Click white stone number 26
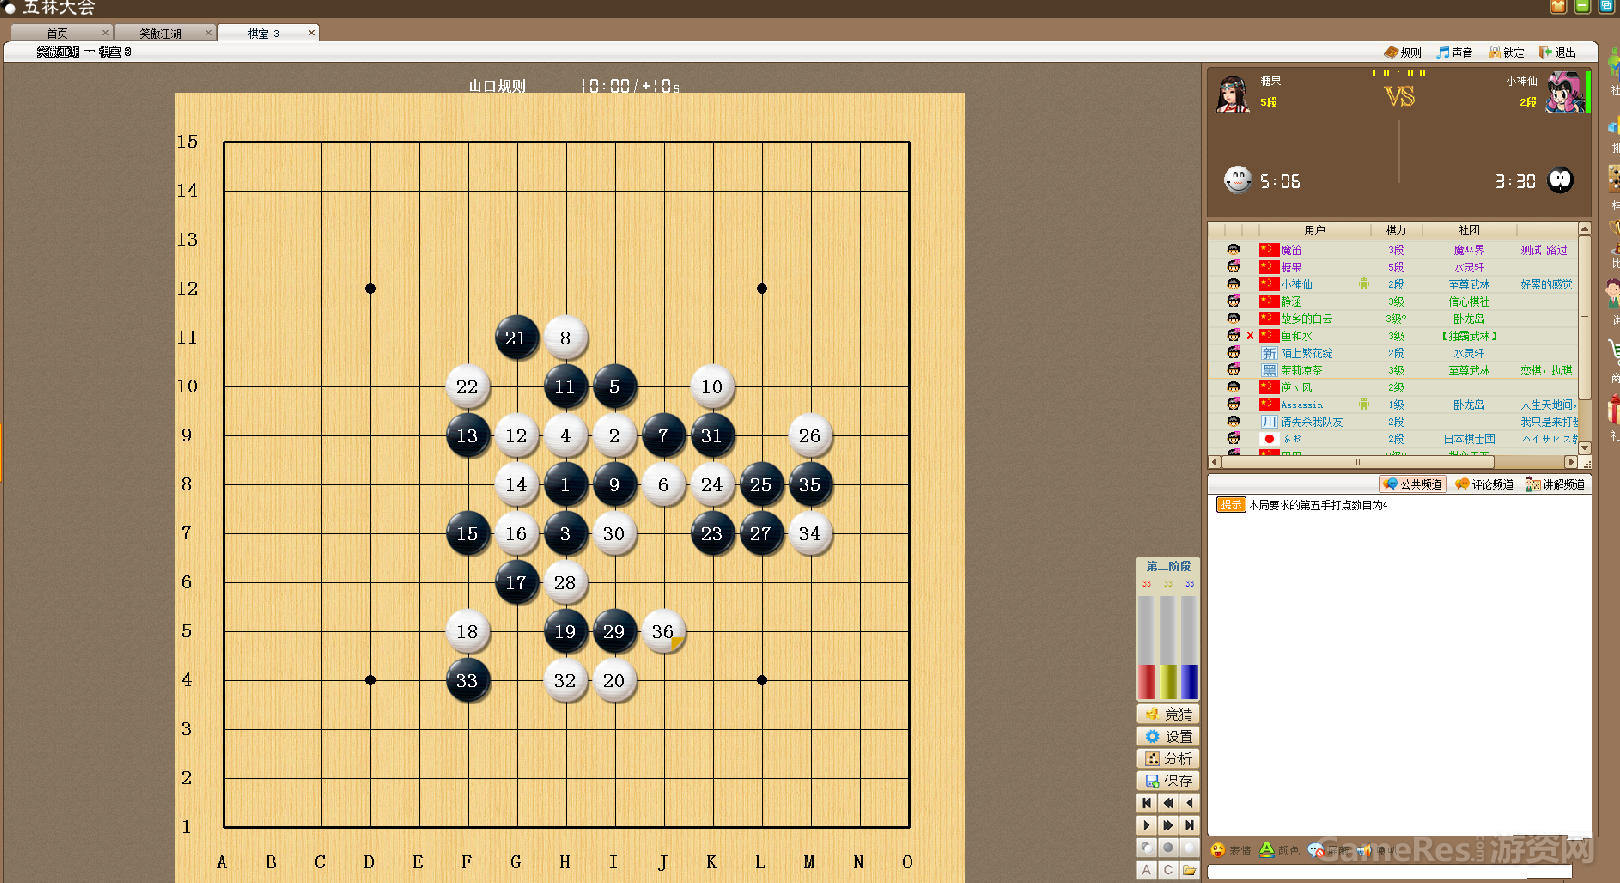 [x=810, y=435]
